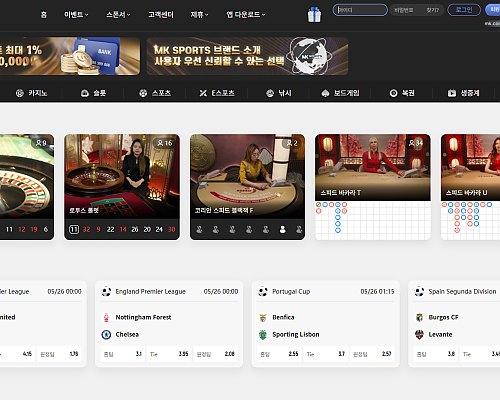Image resolution: width=500 pixels, height=400 pixels.
Task: Expand the 이벤트 dropdown menu
Action: point(76,15)
